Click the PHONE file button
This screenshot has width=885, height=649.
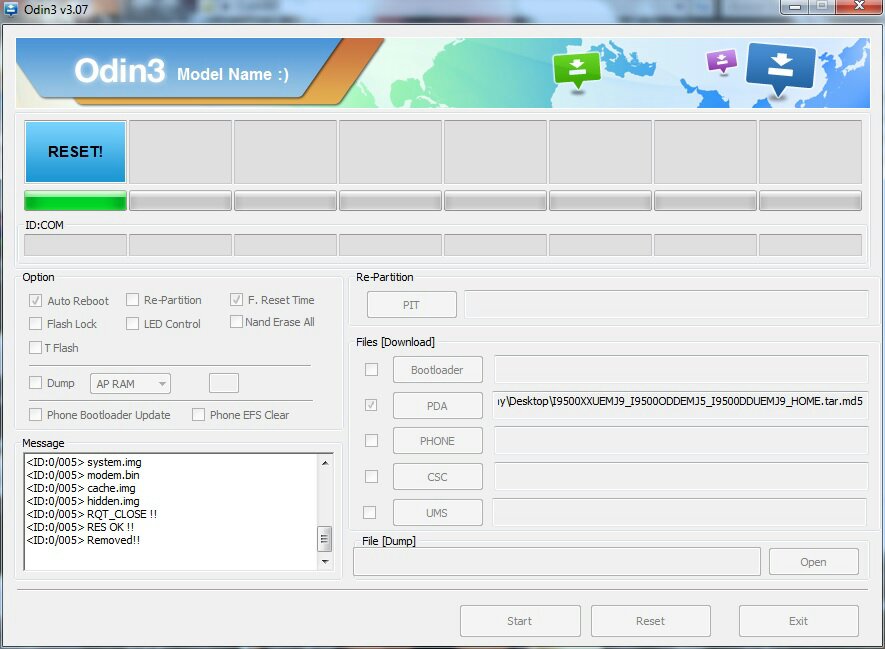point(437,441)
